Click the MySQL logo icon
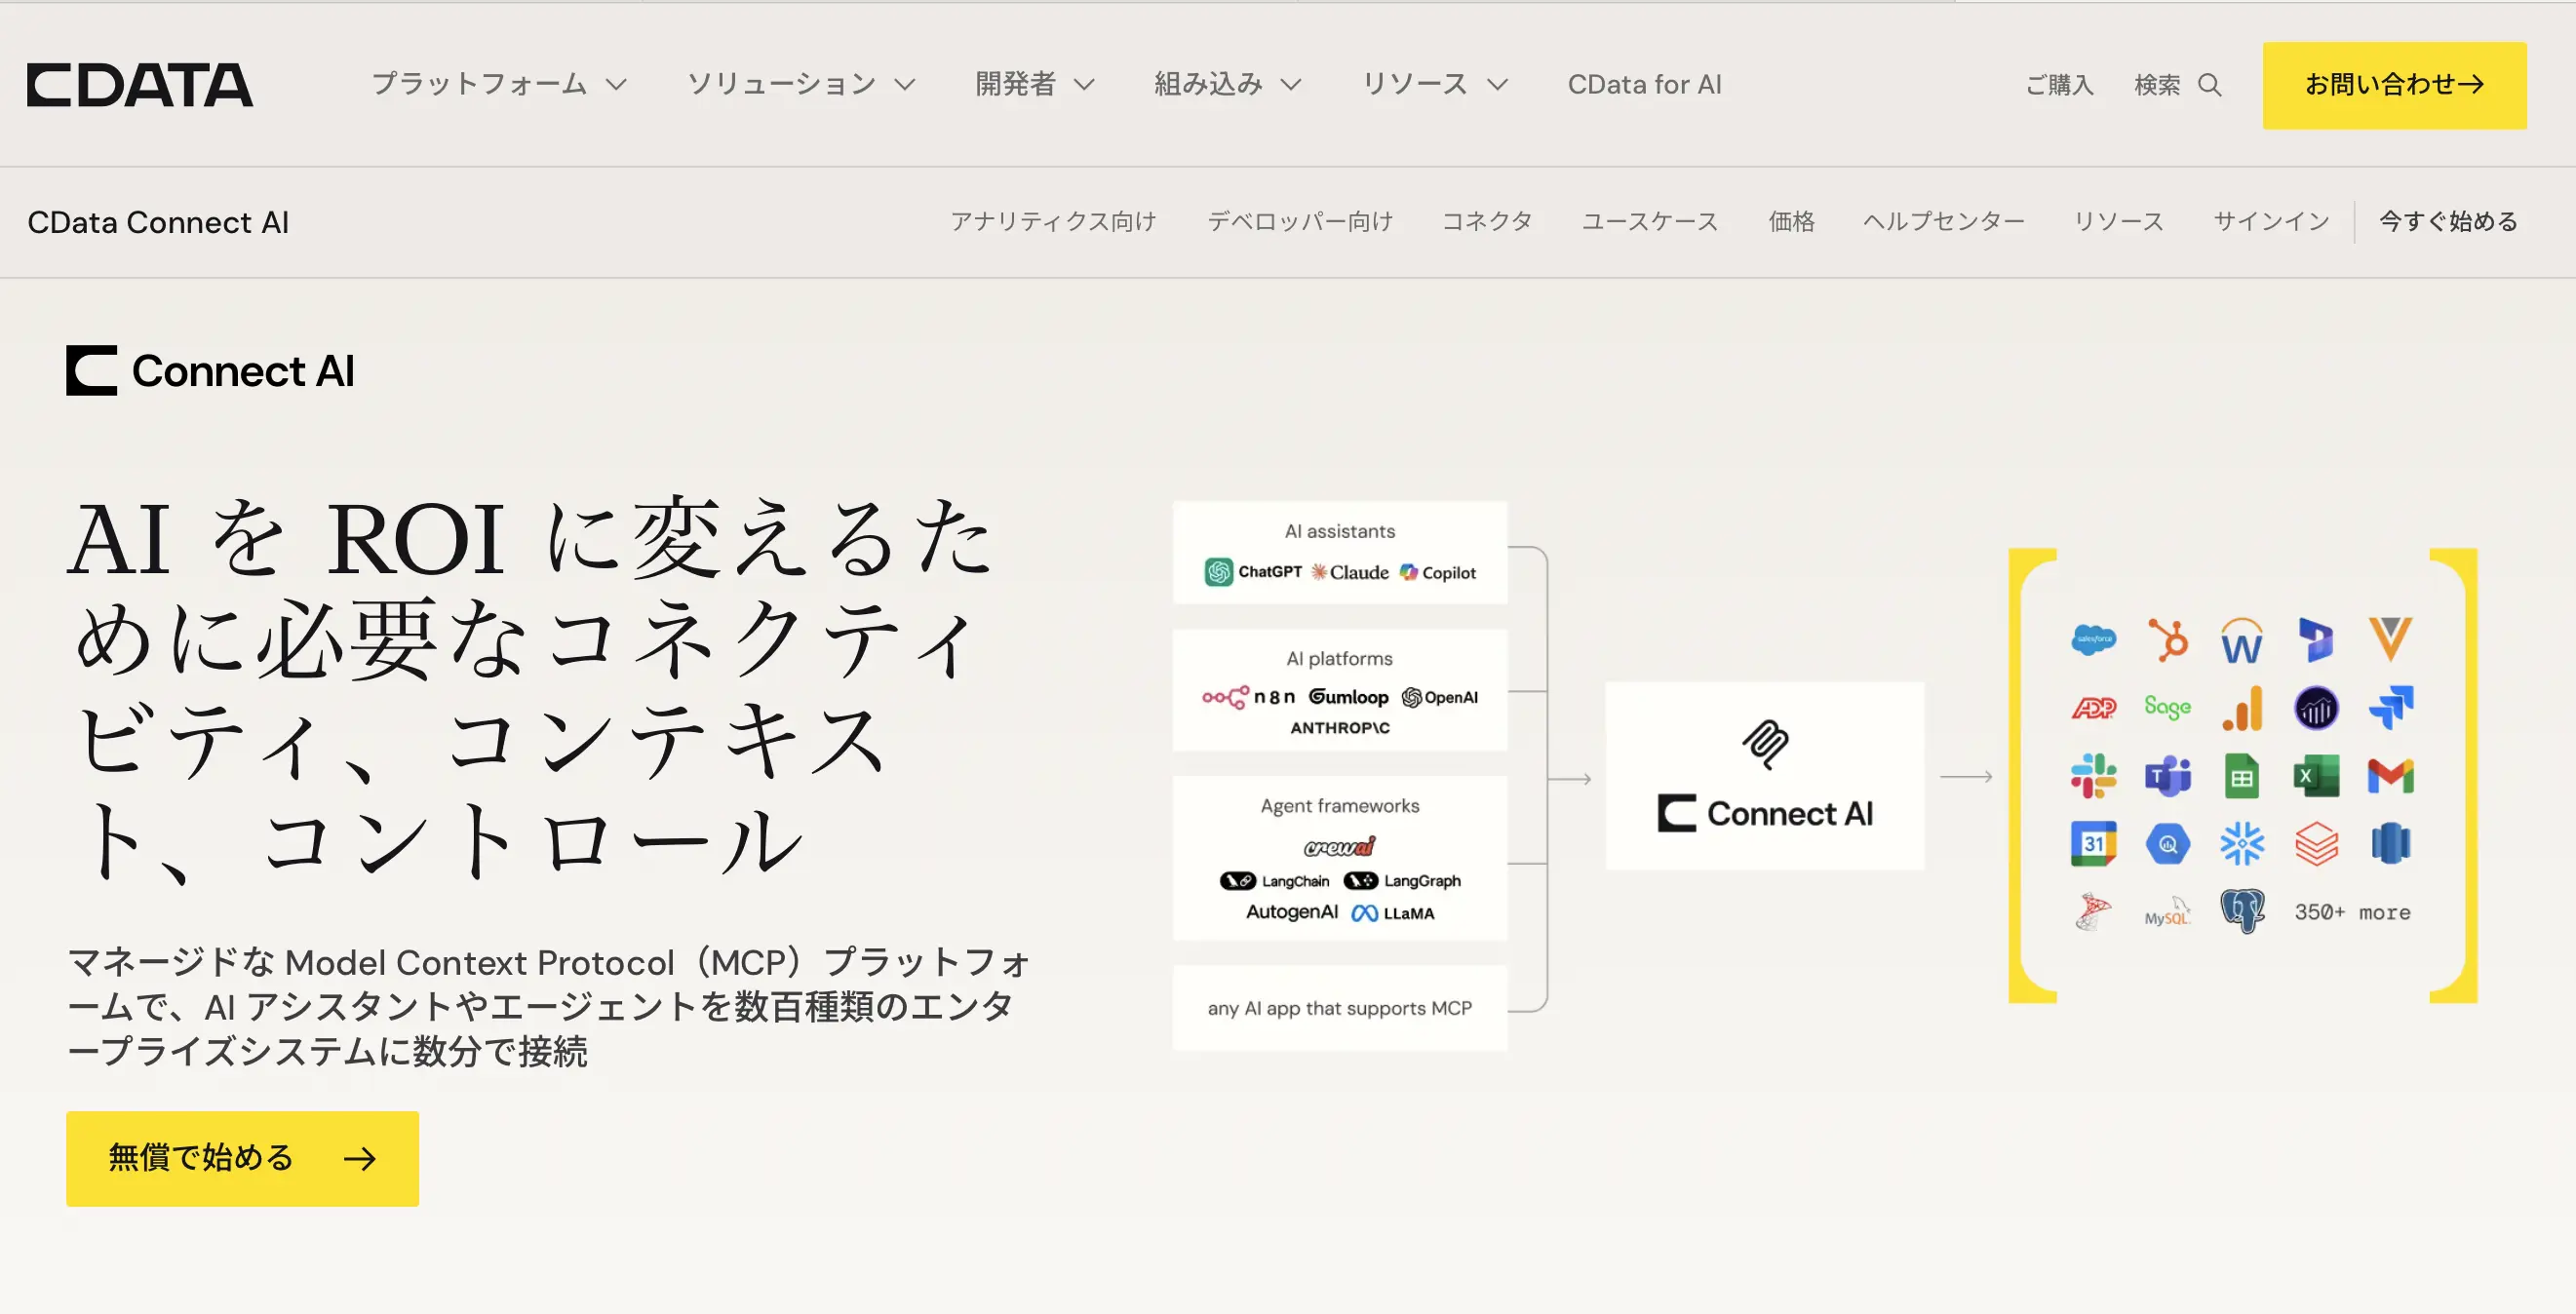The width and height of the screenshot is (2576, 1314). pyautogui.click(x=2168, y=913)
